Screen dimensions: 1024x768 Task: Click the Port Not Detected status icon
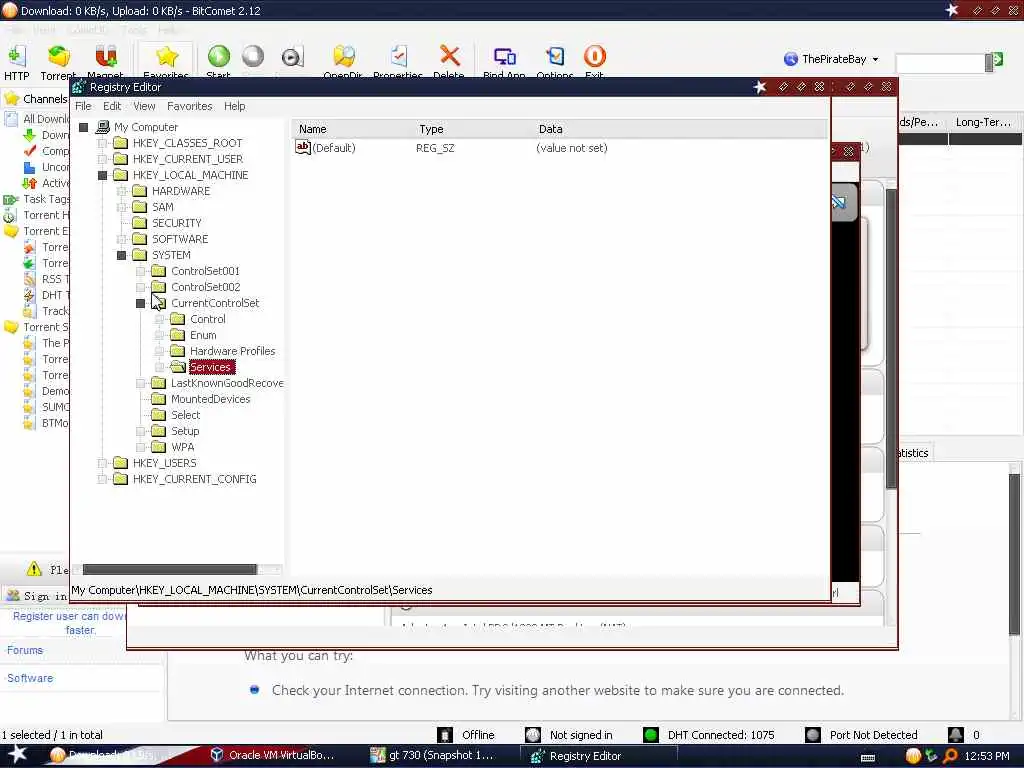pos(812,735)
